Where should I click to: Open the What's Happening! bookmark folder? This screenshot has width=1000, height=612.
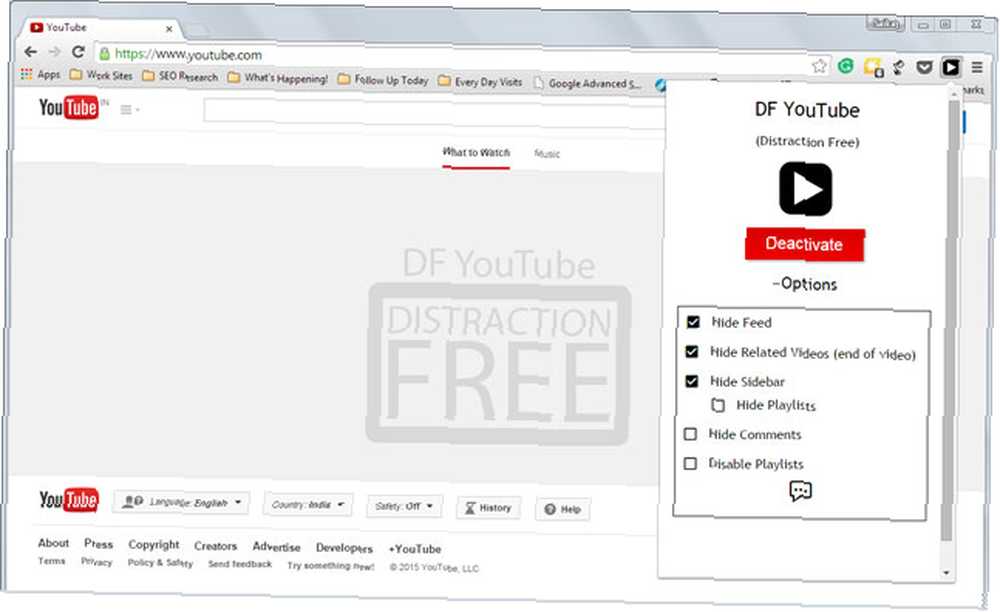click(x=278, y=78)
